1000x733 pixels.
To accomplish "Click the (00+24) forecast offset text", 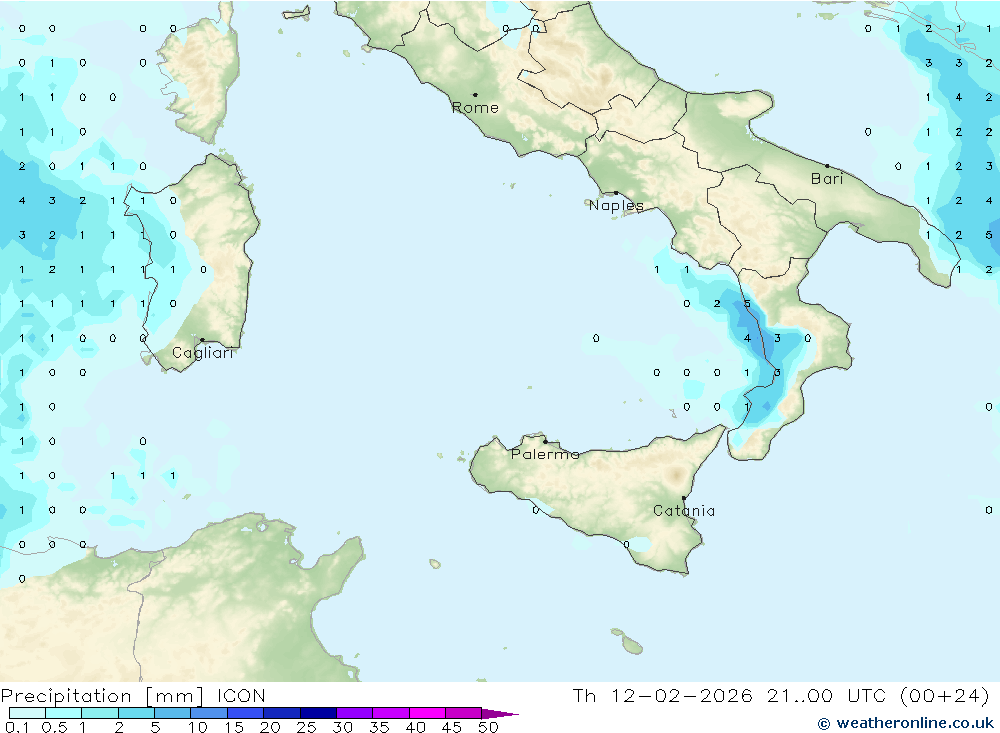I will click(945, 695).
